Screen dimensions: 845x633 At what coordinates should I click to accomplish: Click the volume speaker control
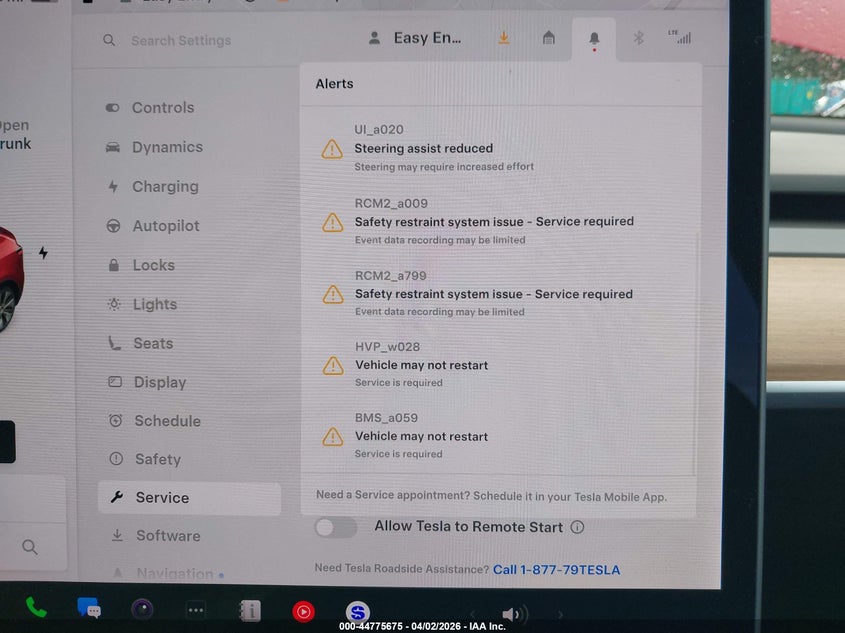click(513, 614)
